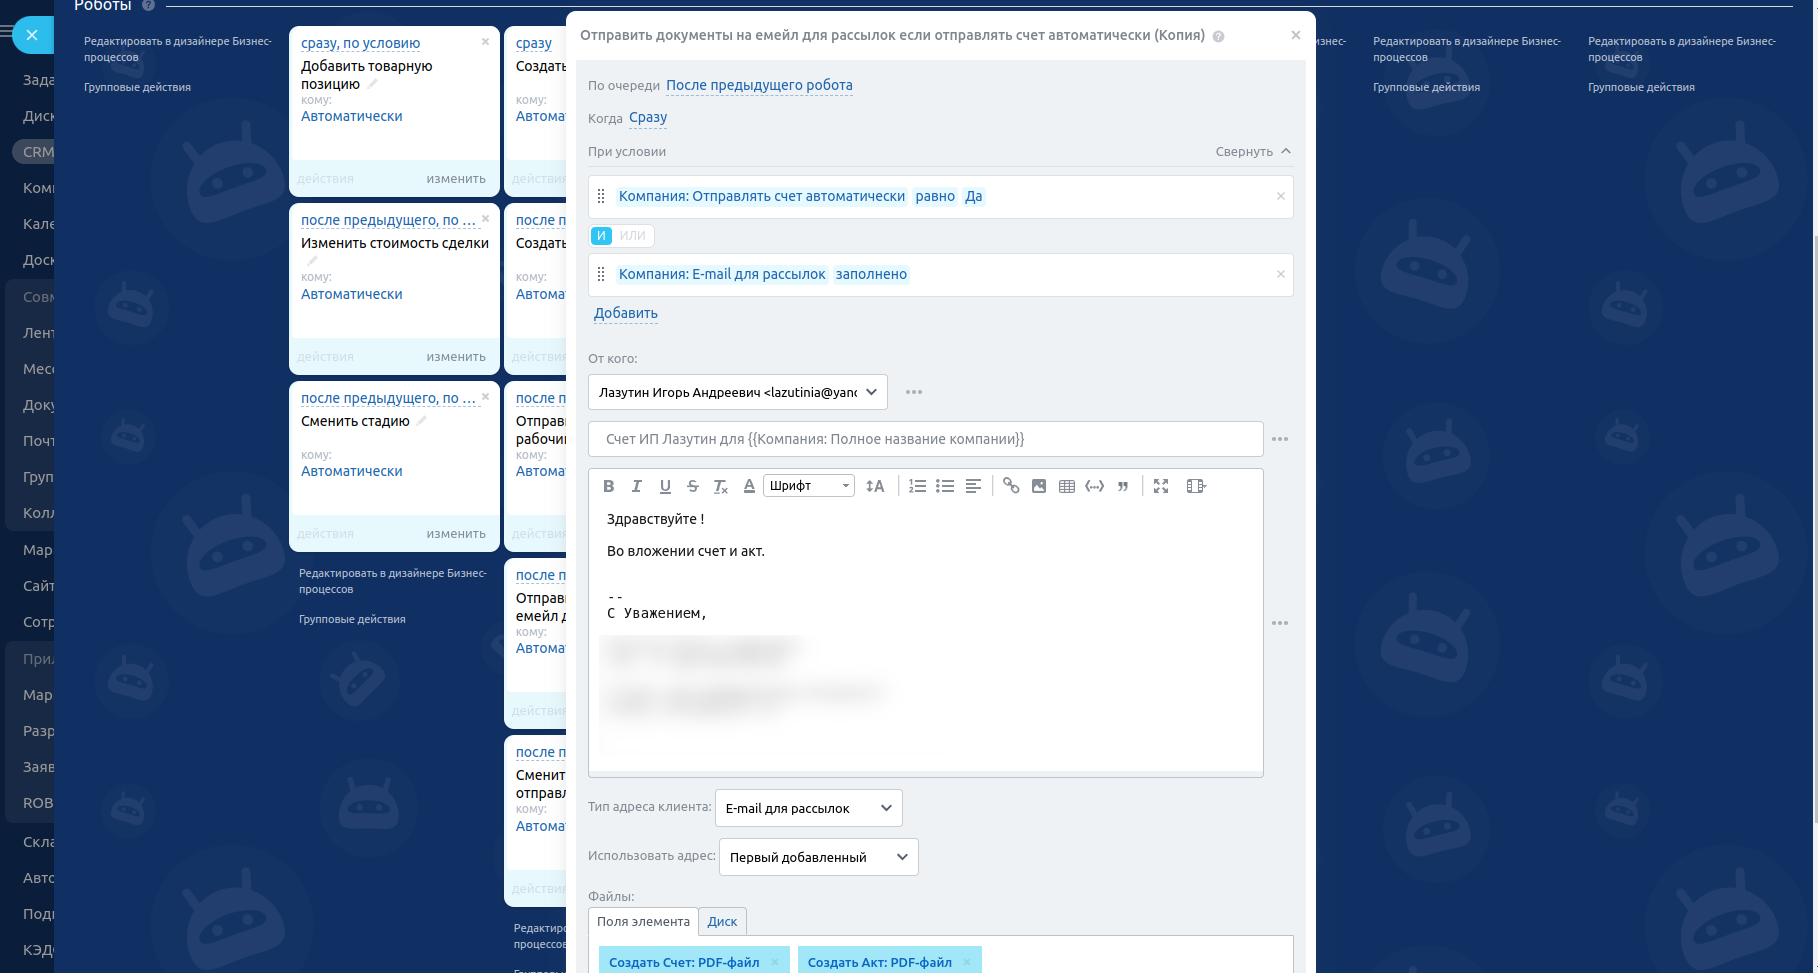Open the editor's more tools menu
1818x973 pixels.
[1196, 486]
